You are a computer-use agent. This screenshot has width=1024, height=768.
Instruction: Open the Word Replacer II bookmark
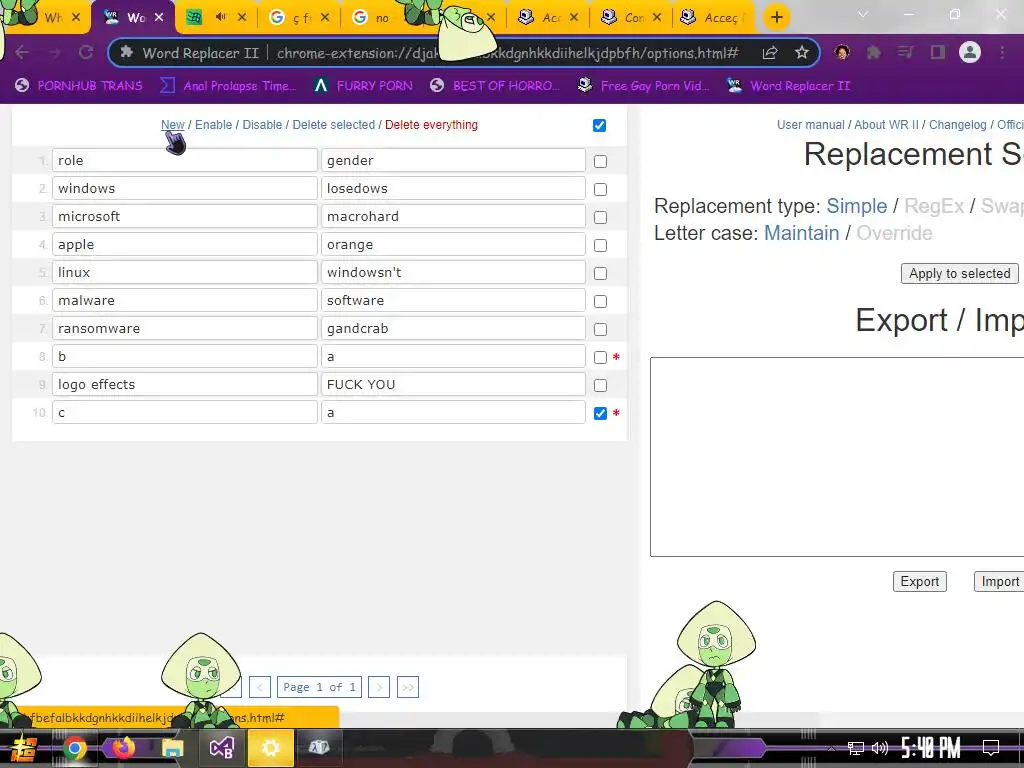pos(788,86)
